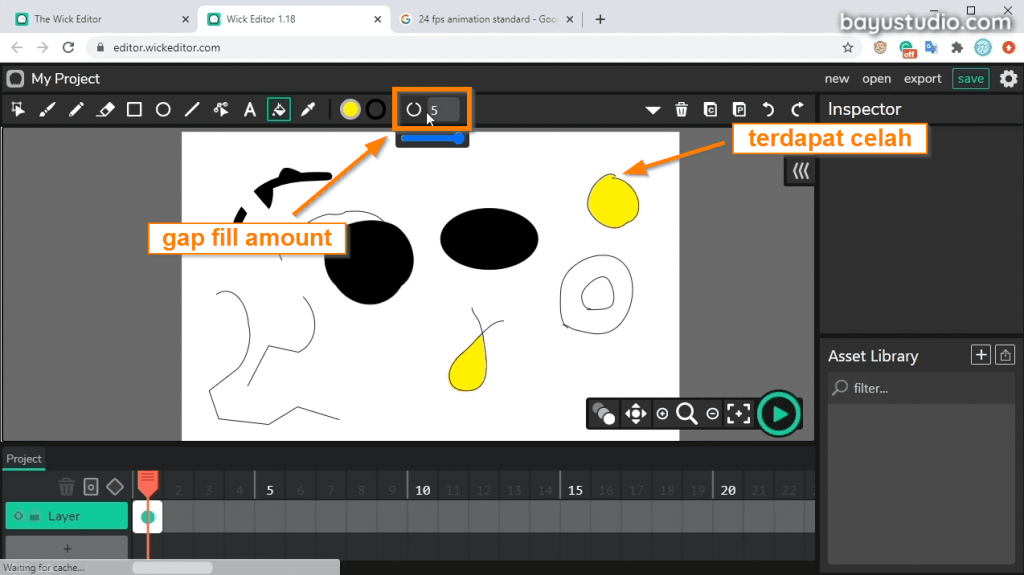This screenshot has height=575, width=1024.
Task: Click the Undo arrow
Action: click(x=769, y=109)
